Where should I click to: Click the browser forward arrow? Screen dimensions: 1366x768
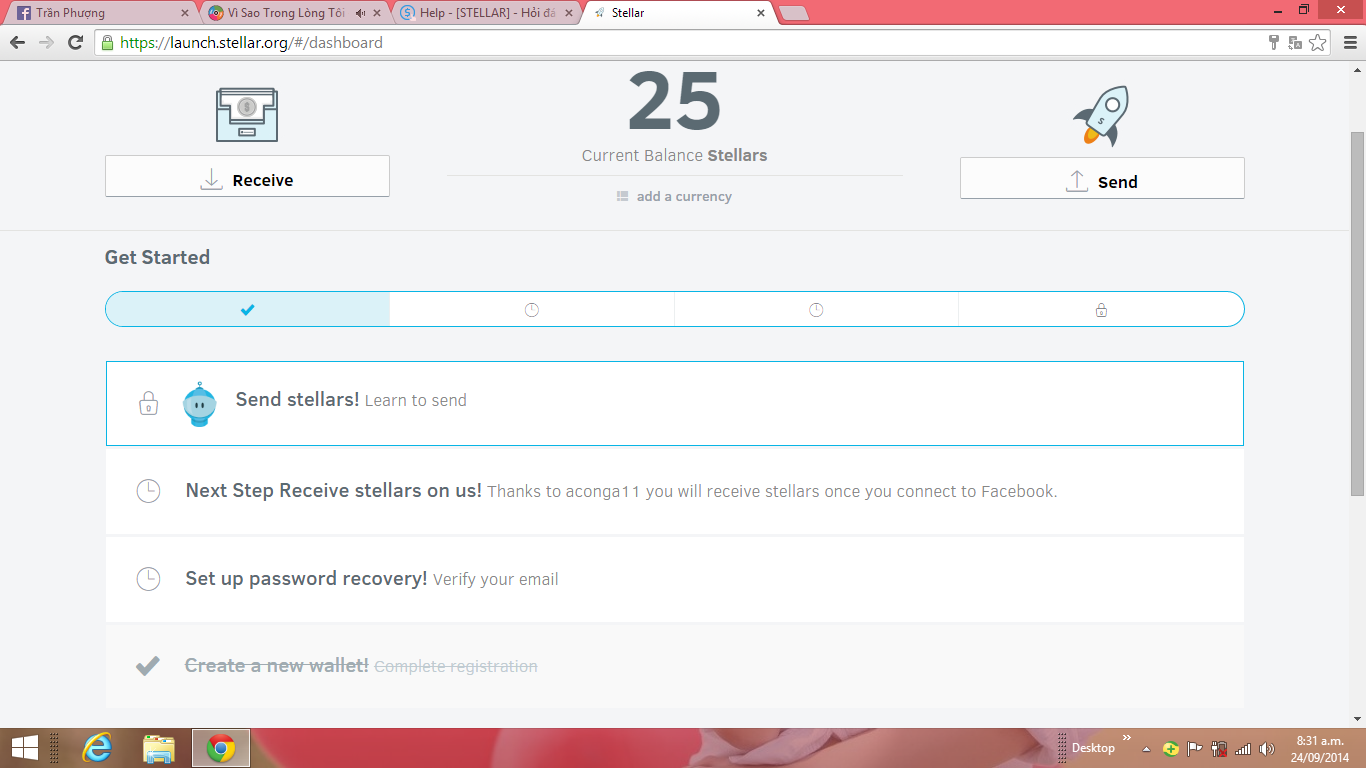pyautogui.click(x=46, y=42)
